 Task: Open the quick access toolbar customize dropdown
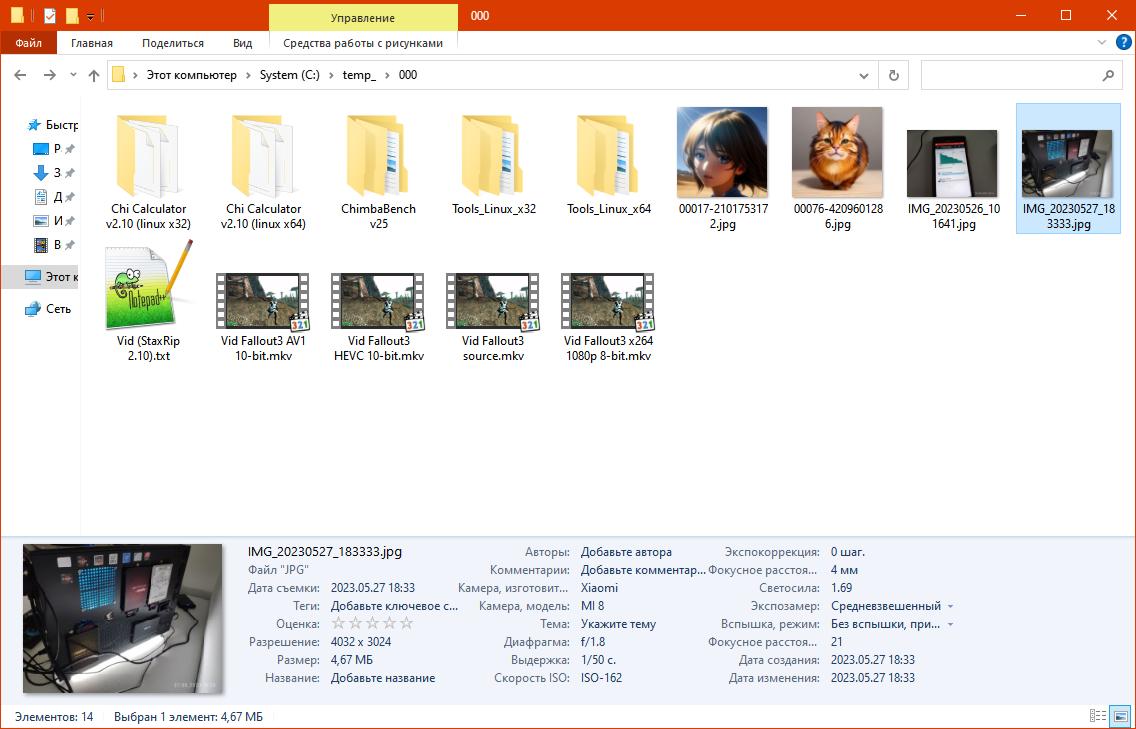[x=91, y=16]
